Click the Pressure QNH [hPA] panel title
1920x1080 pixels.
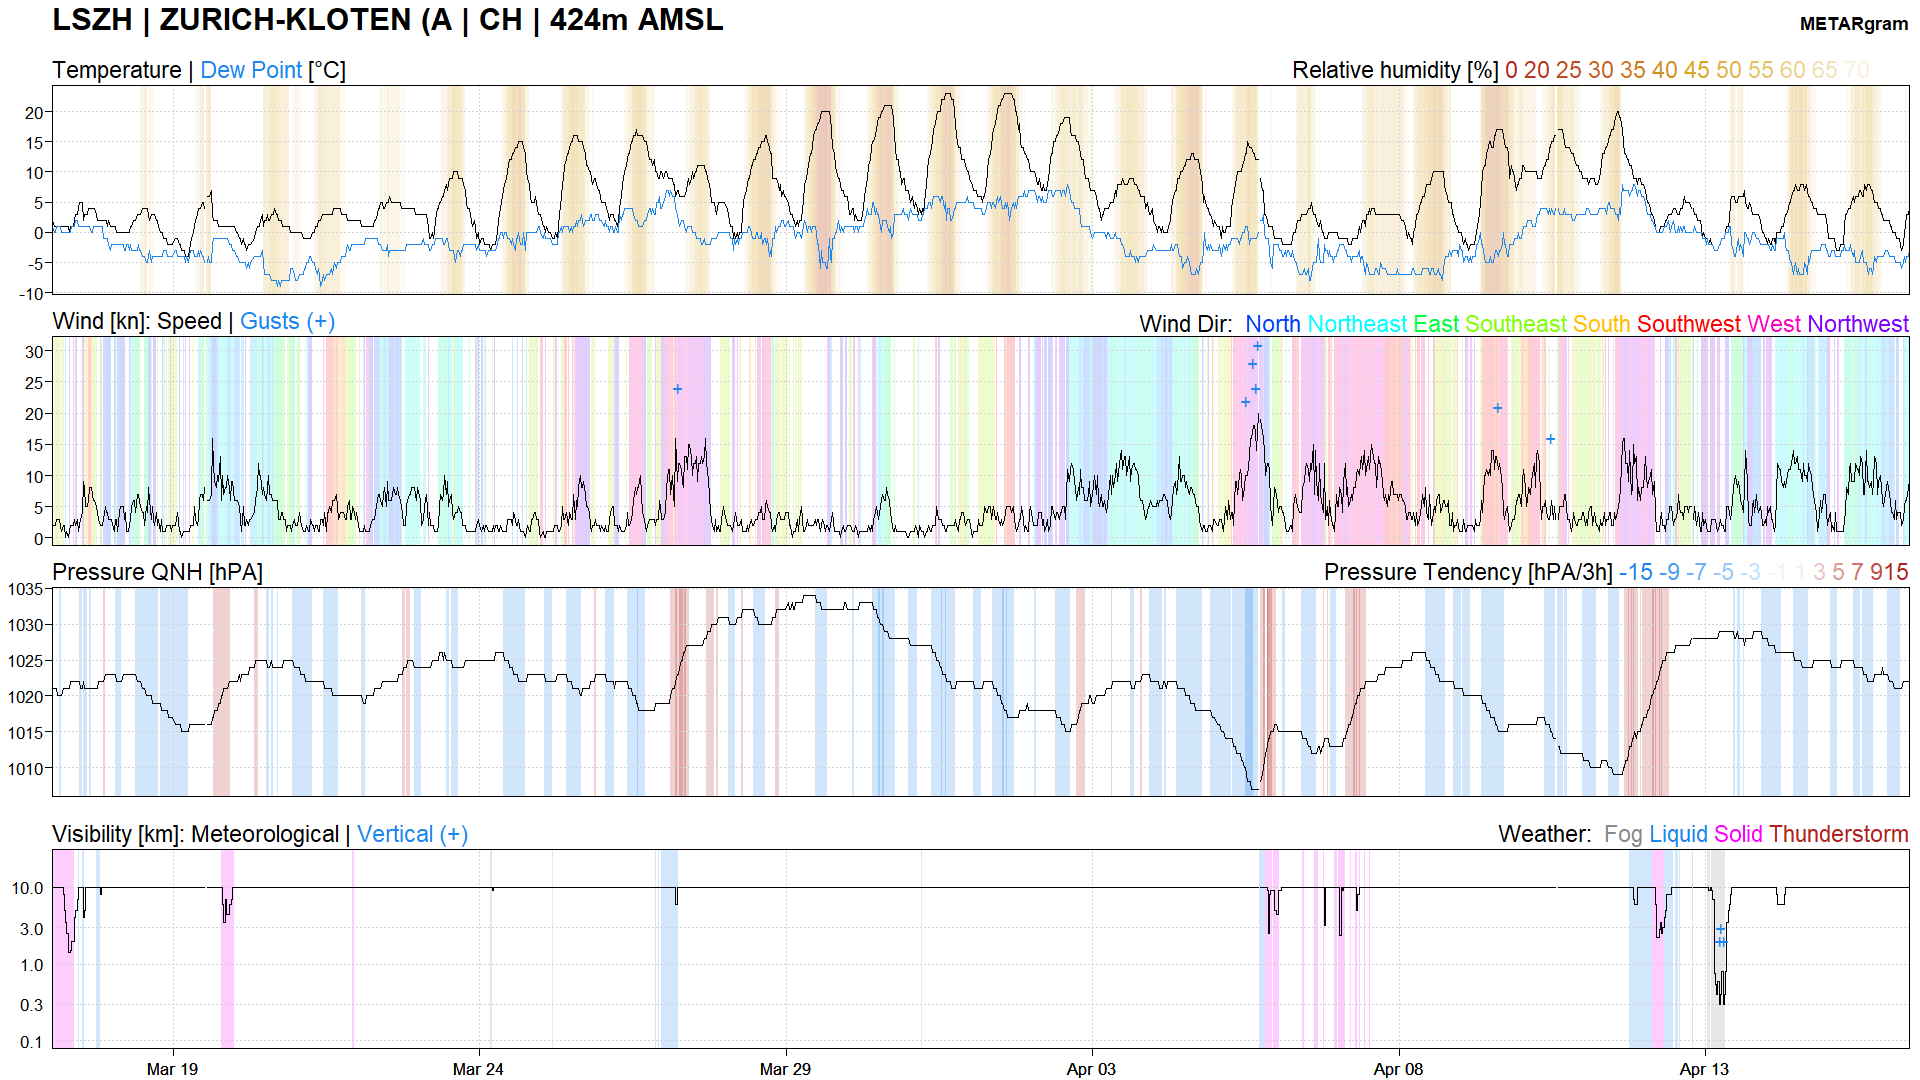pyautogui.click(x=157, y=572)
